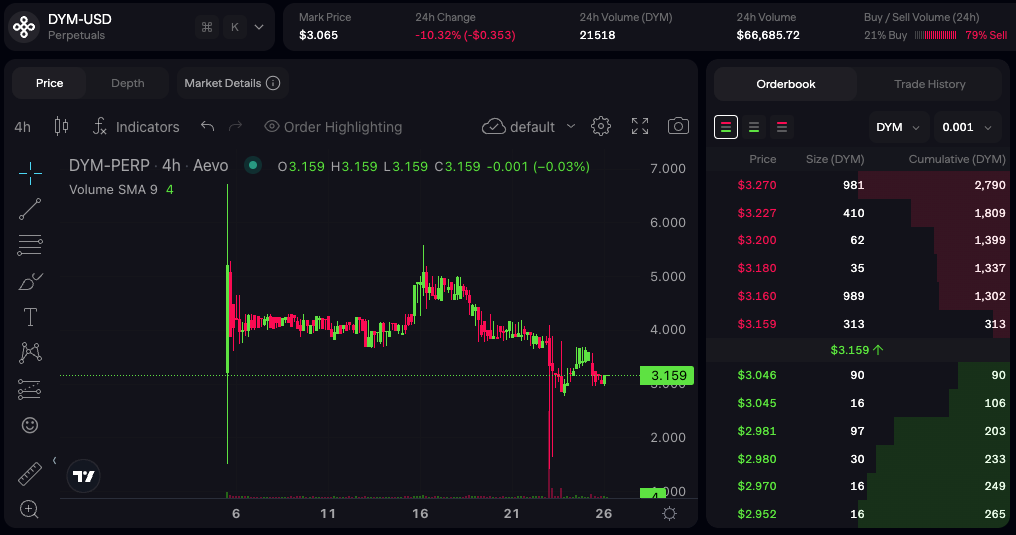Take a chart snapshot with camera icon
Viewport: 1016px width, 535px height.
coord(678,126)
